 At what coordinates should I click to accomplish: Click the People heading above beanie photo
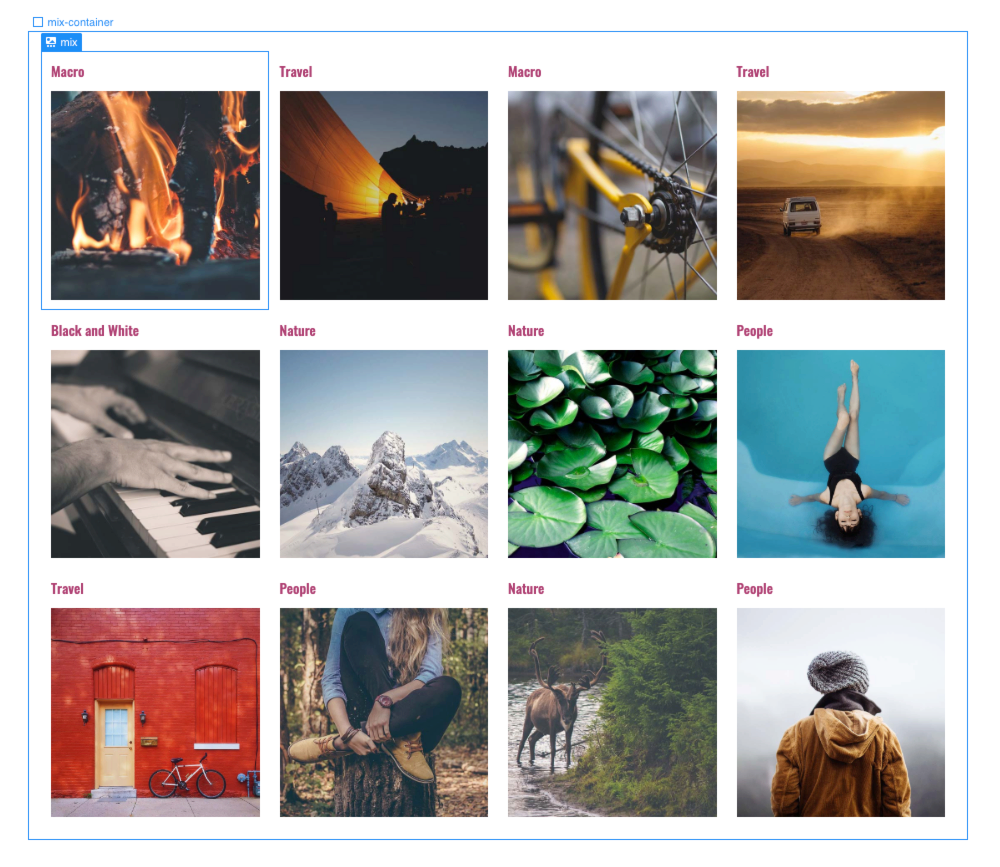(754, 589)
